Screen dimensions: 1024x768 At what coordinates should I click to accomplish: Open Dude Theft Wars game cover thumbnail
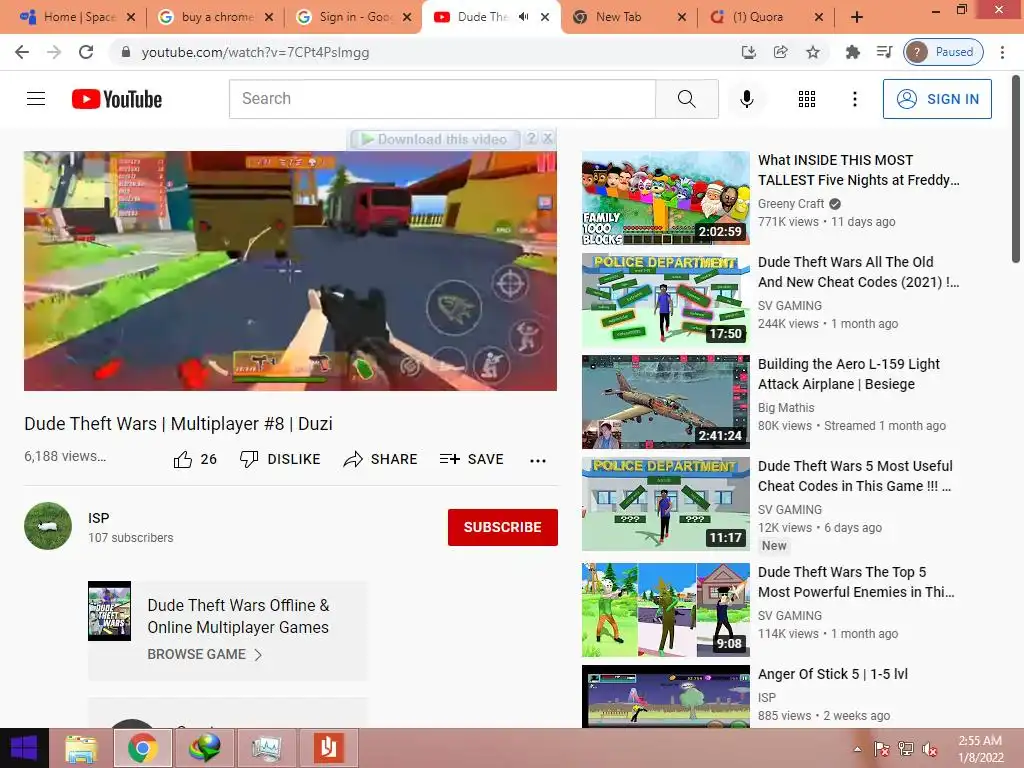pos(110,611)
